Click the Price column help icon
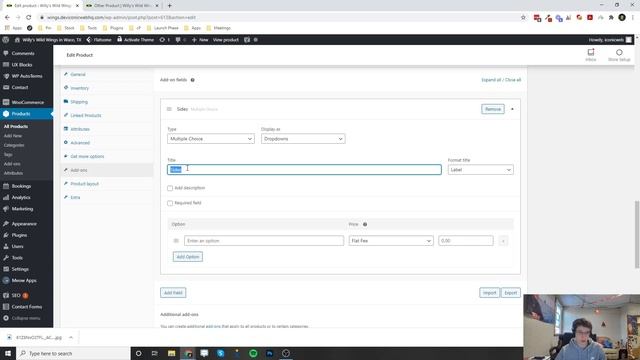Viewport: 640px width, 360px height. pos(365,224)
